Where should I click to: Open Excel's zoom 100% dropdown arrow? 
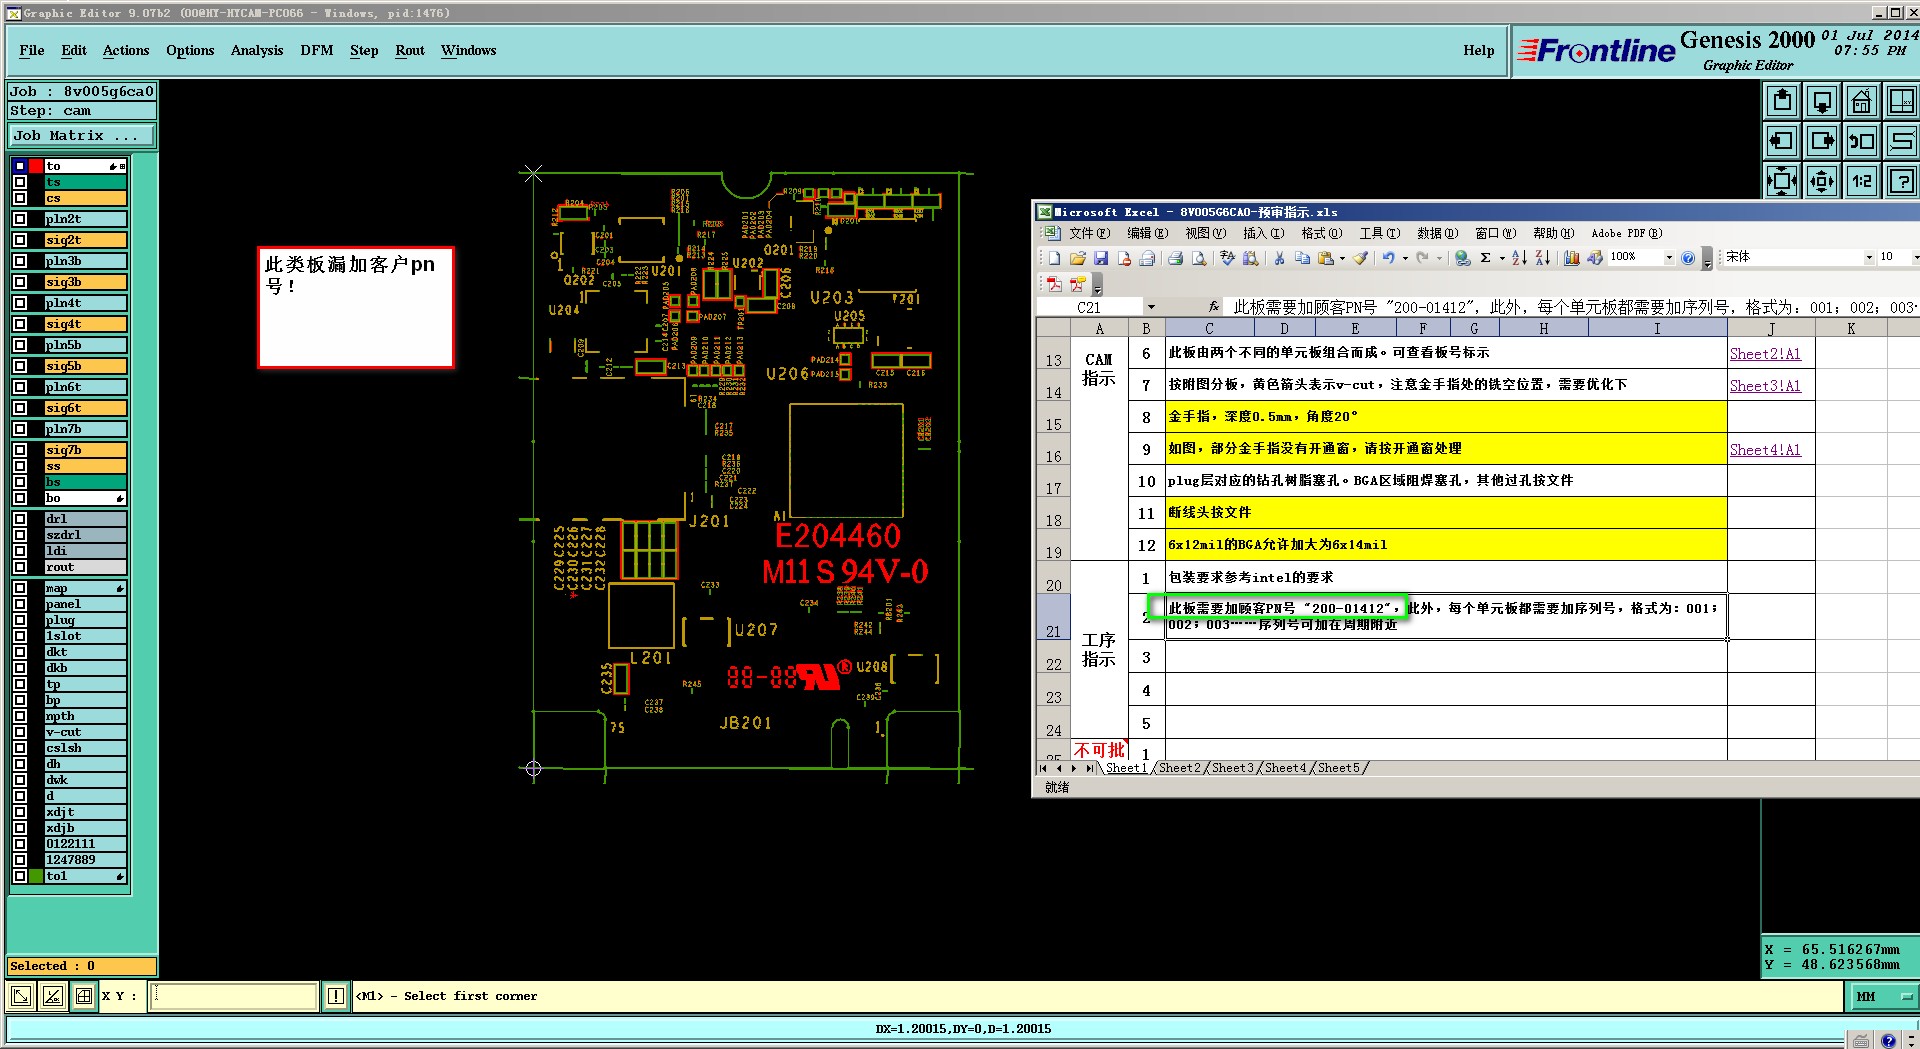pos(1669,258)
